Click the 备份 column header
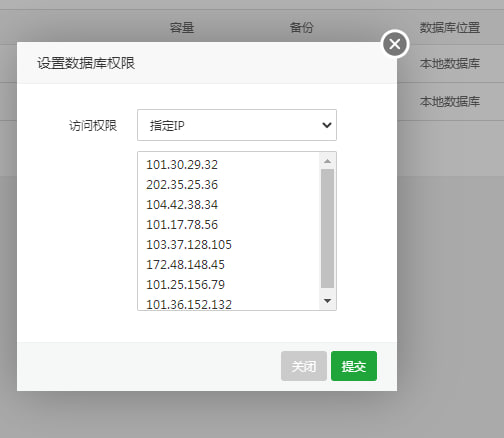 [x=301, y=27]
